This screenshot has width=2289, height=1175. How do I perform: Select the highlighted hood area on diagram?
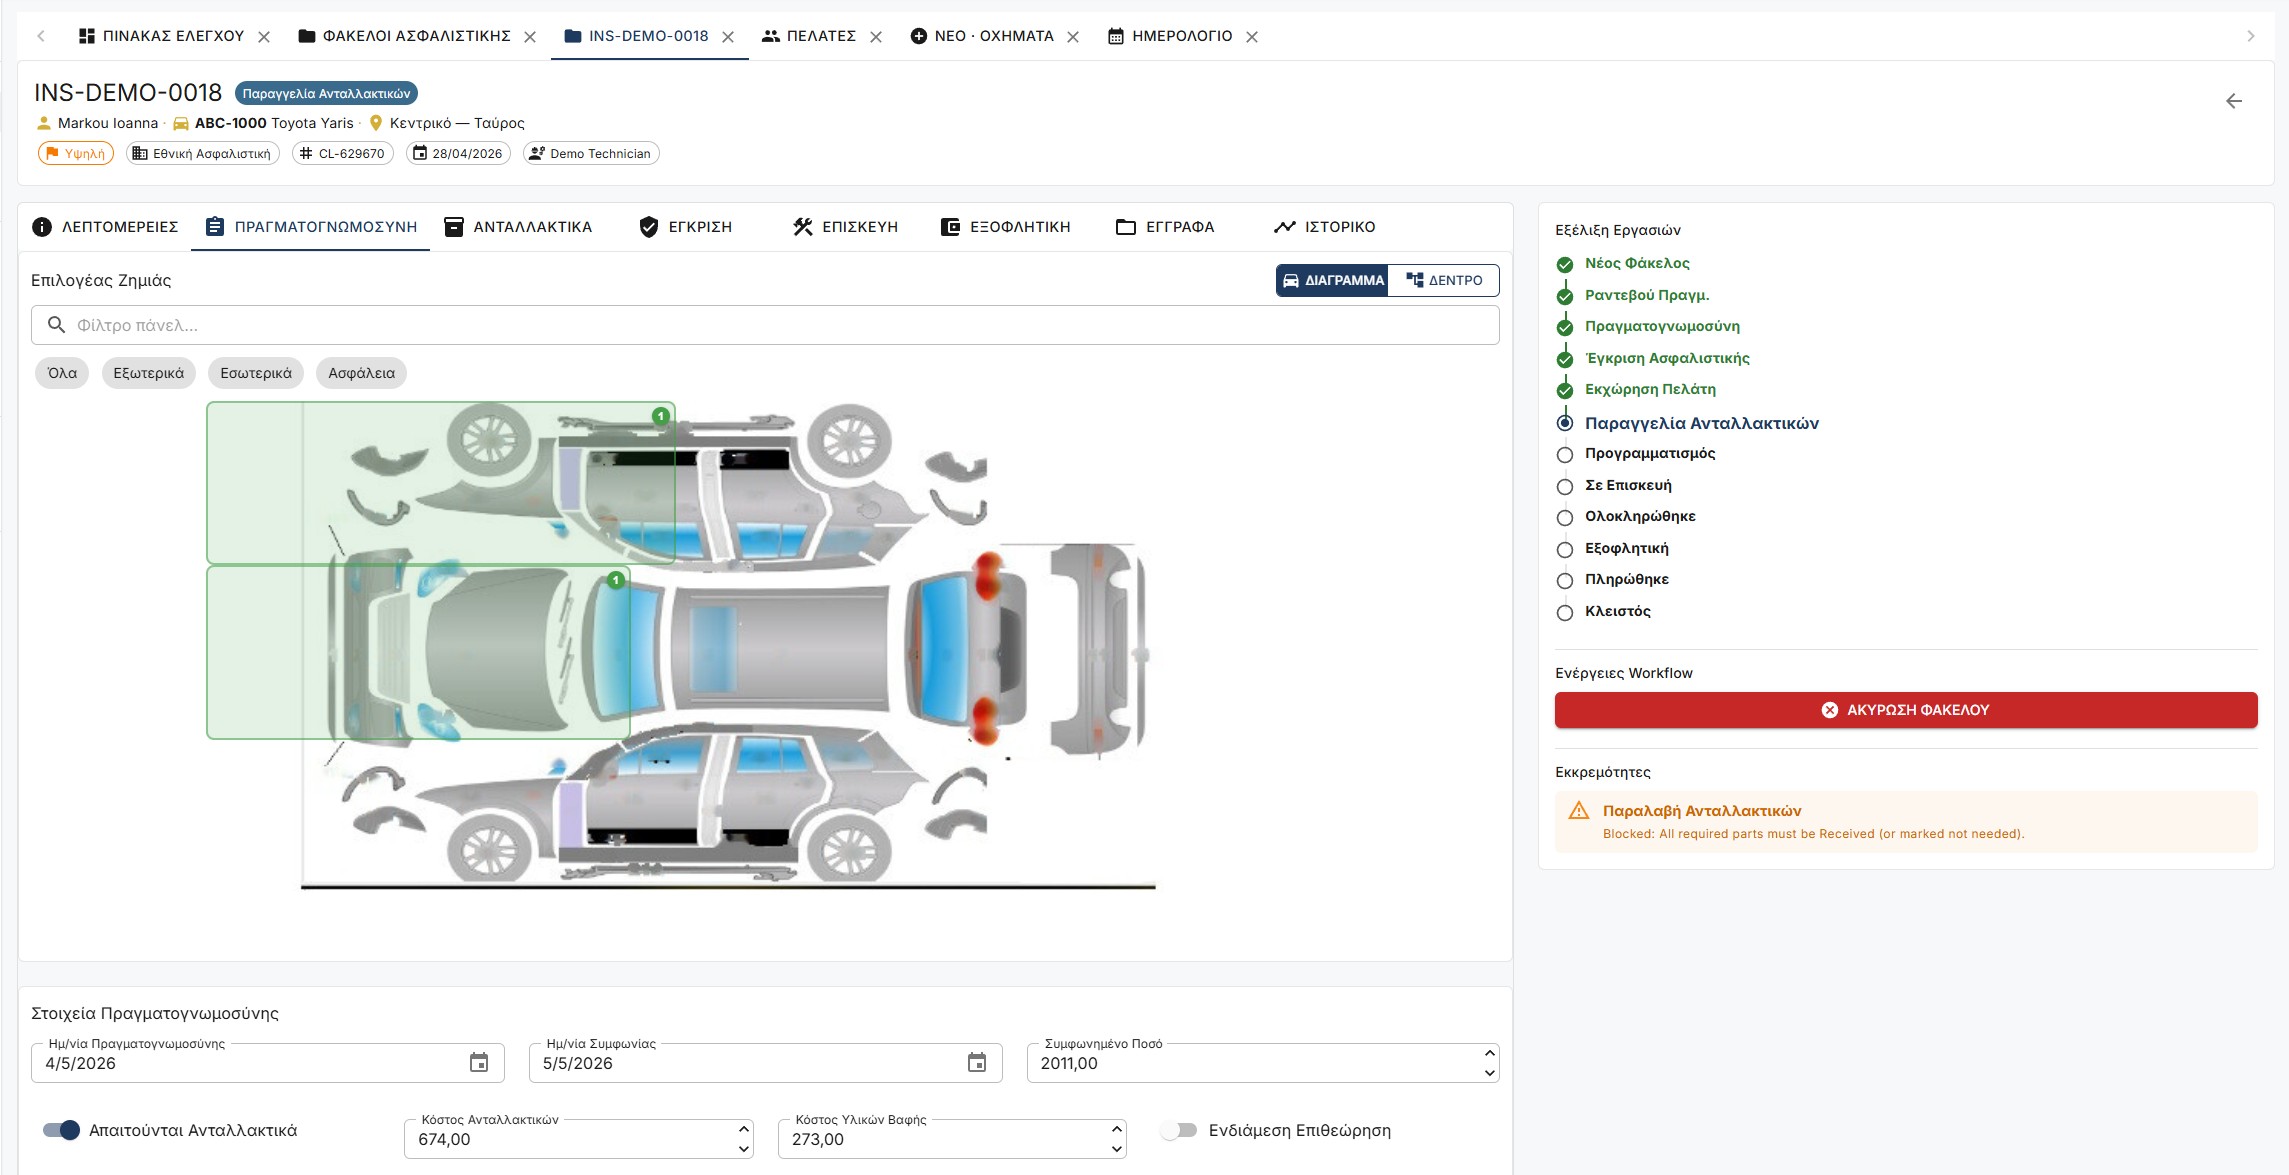pos(418,653)
